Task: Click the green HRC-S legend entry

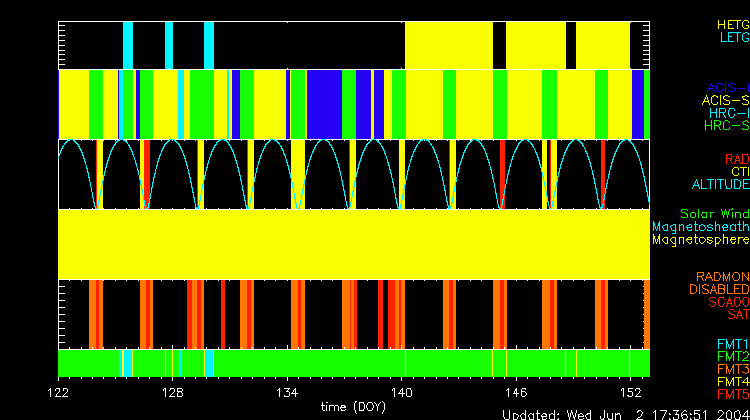Action: [x=726, y=126]
